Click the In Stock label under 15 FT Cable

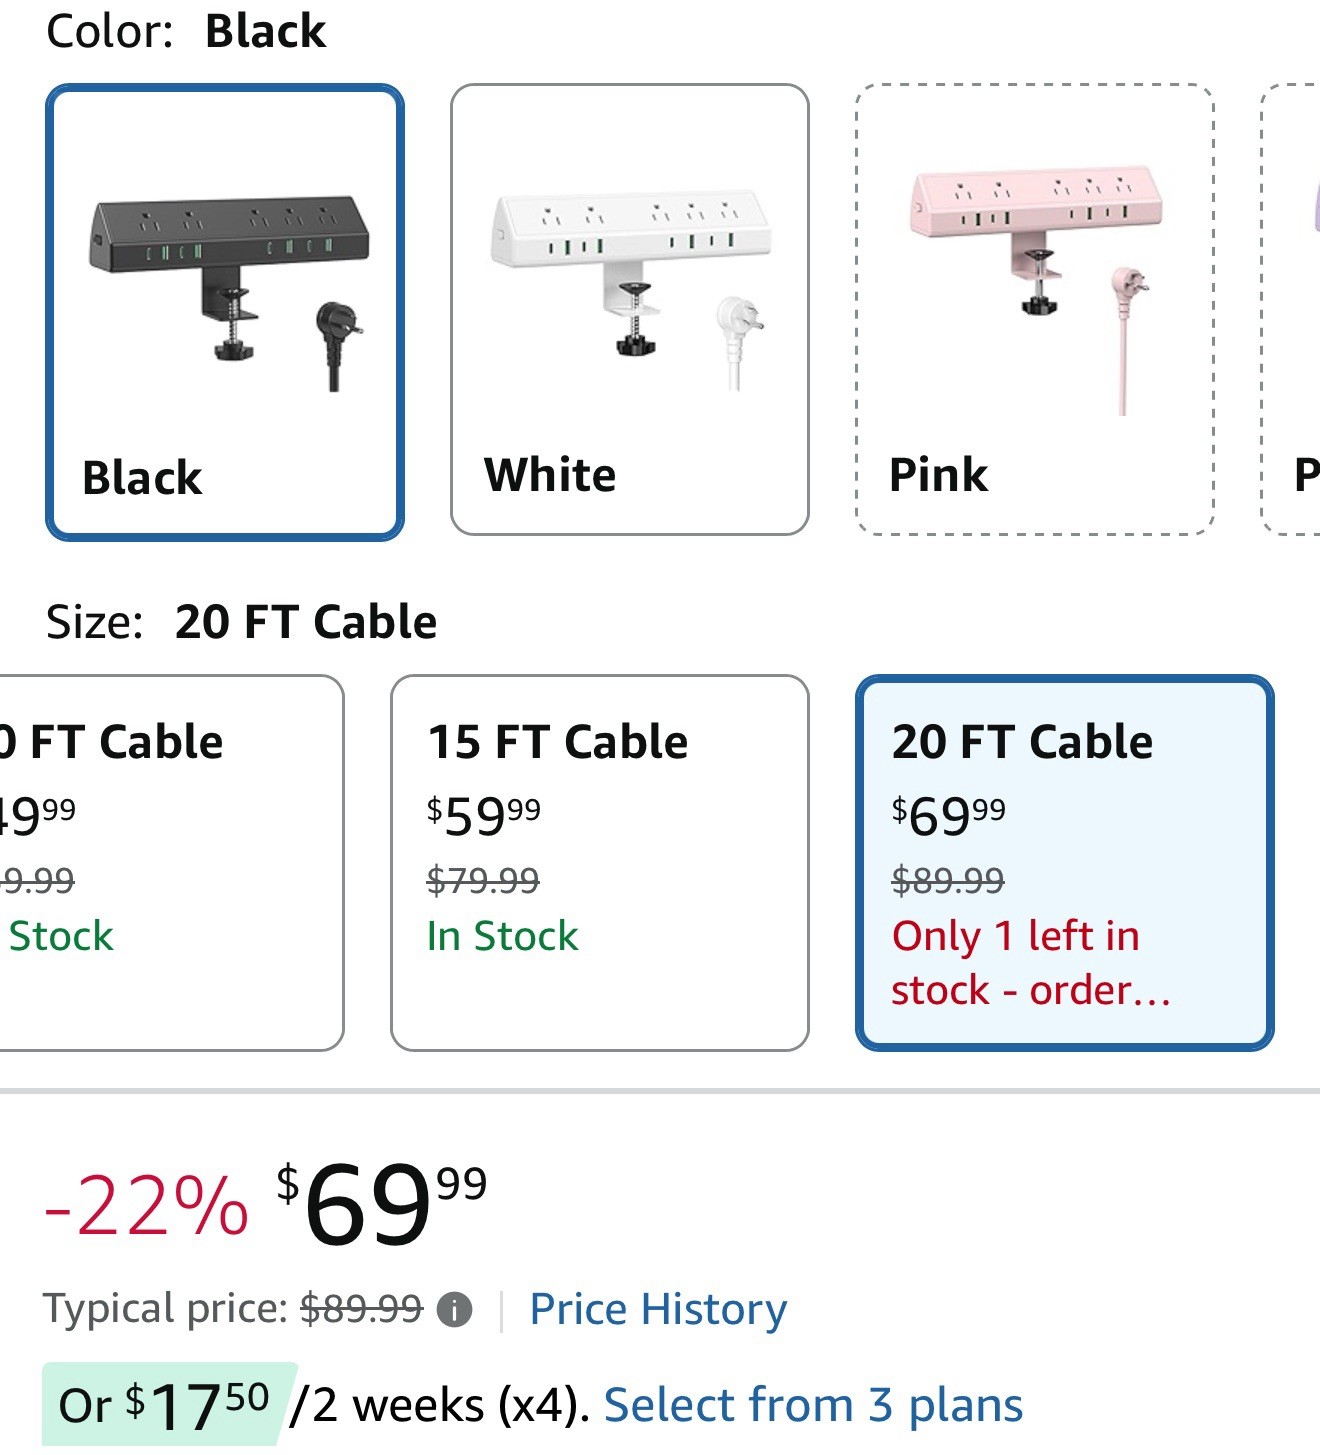[502, 936]
